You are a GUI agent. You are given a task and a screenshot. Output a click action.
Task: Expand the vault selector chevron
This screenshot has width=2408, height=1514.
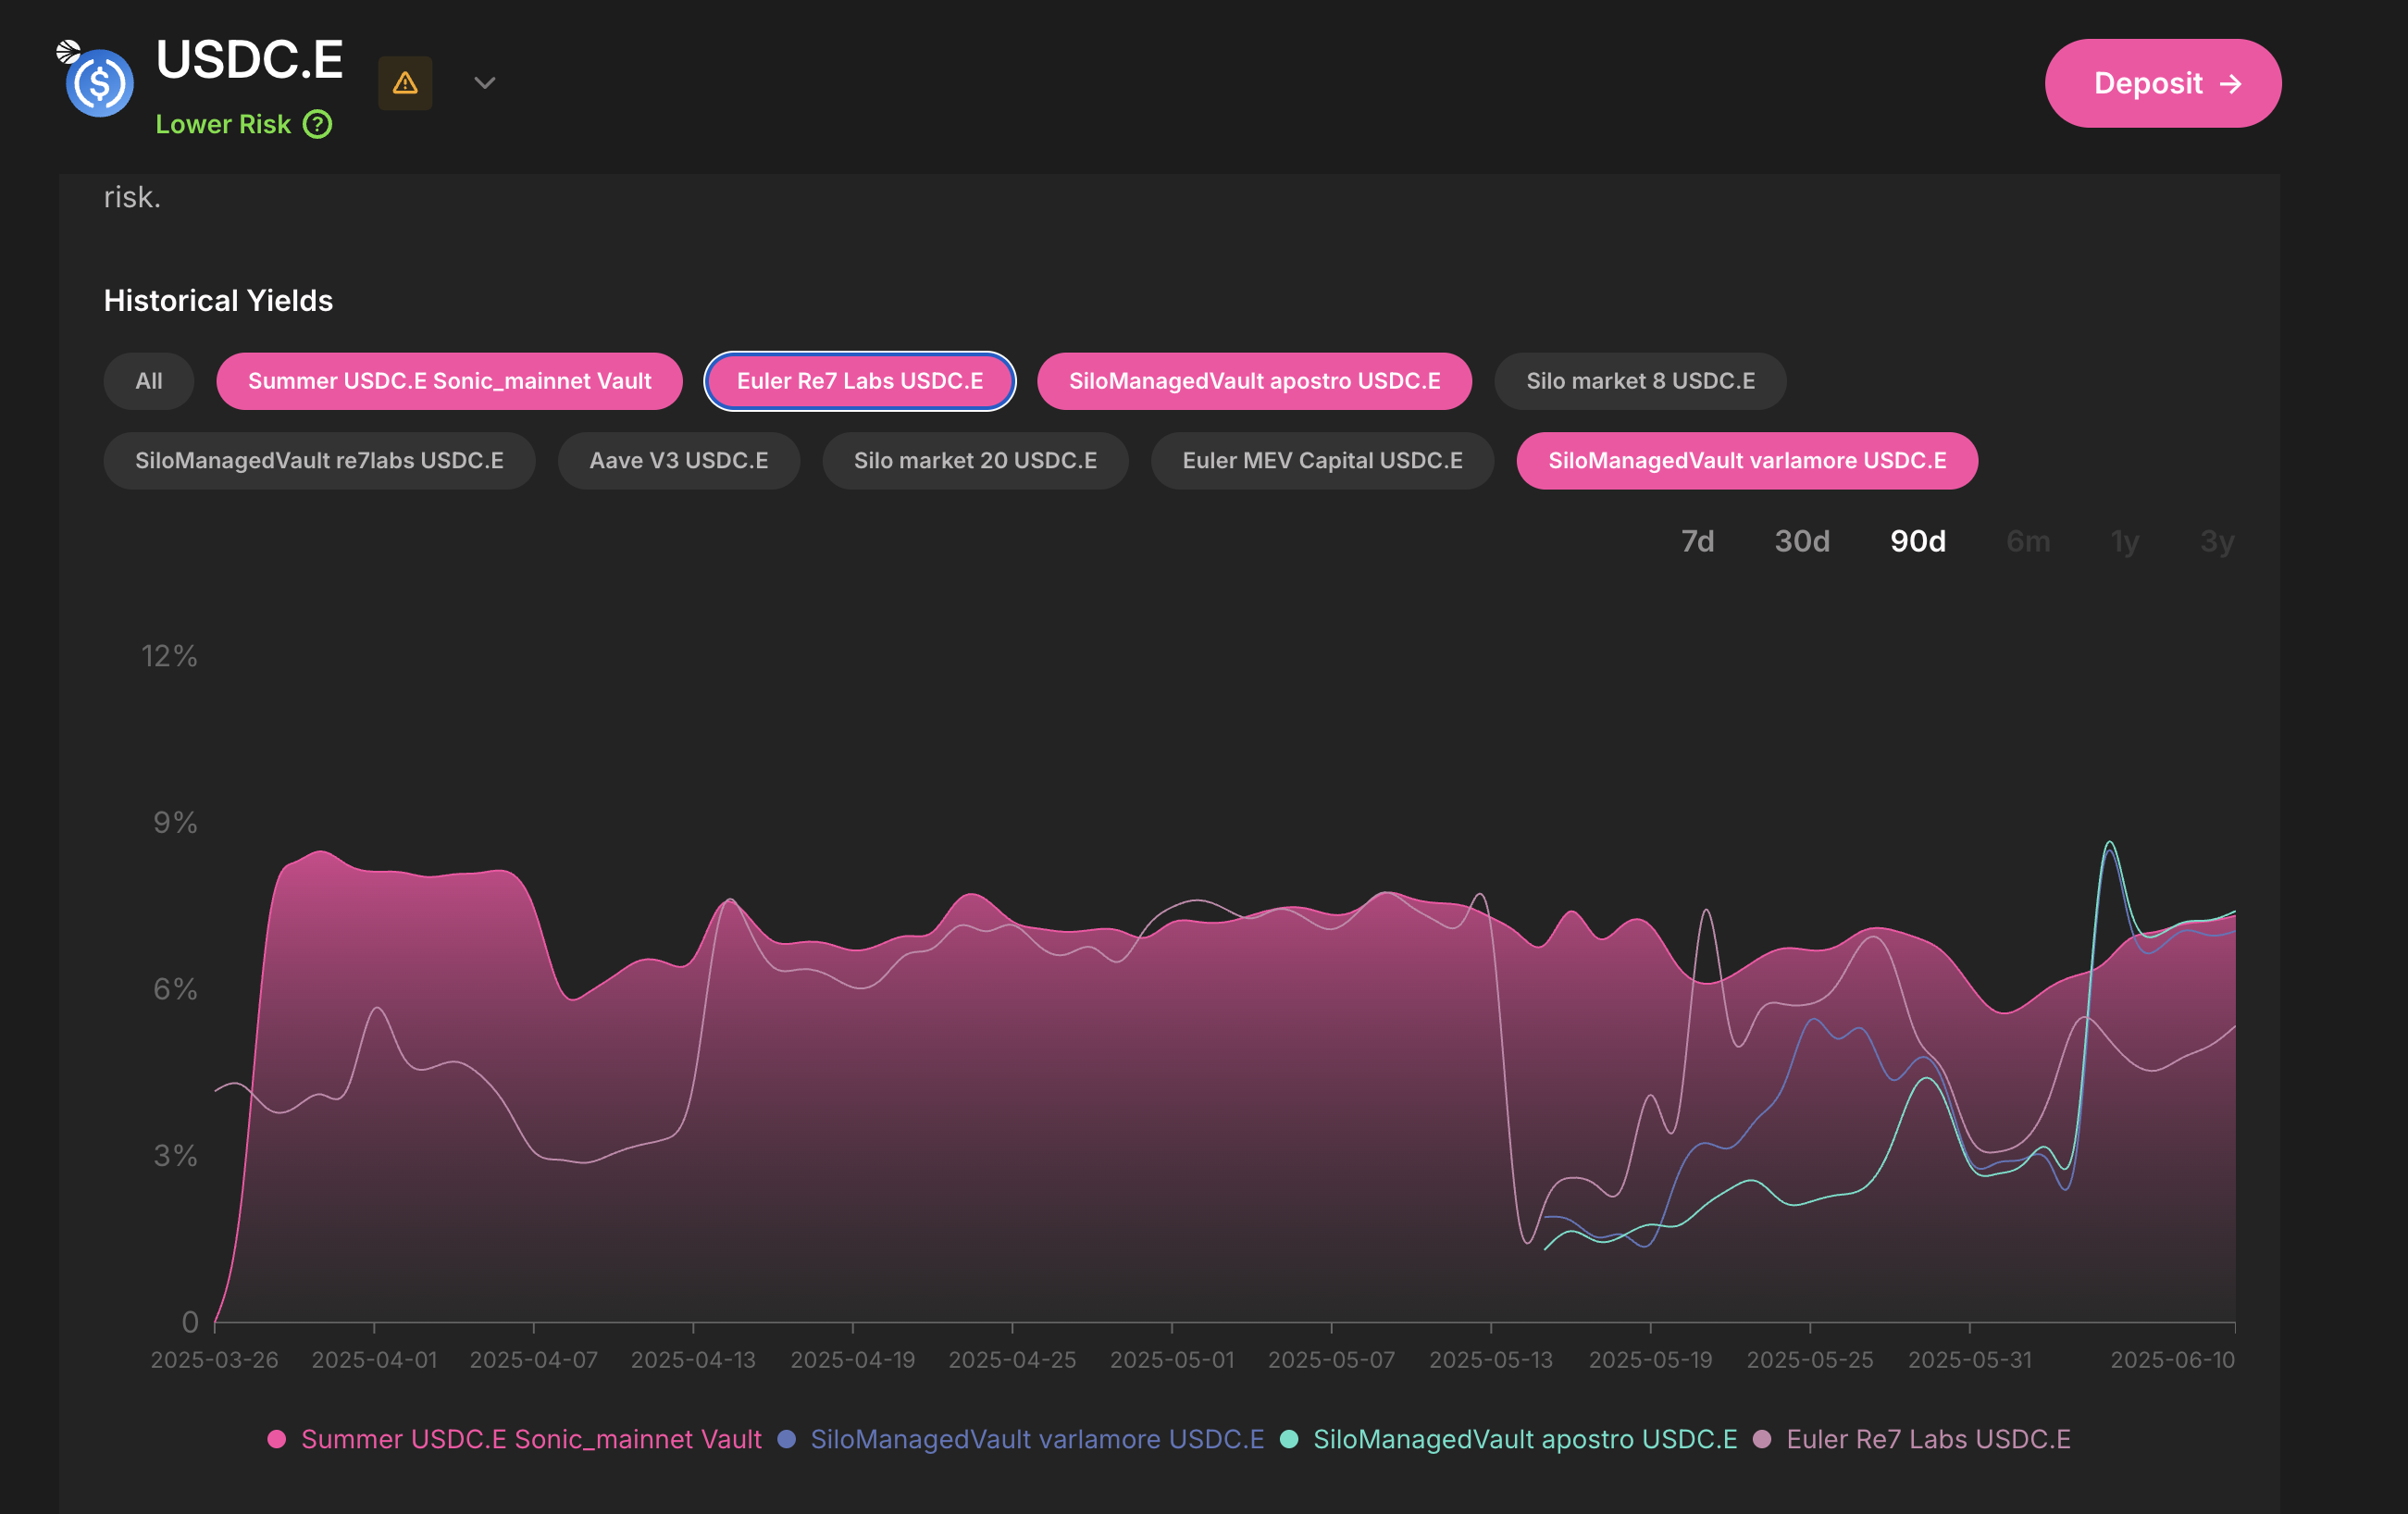pos(485,83)
